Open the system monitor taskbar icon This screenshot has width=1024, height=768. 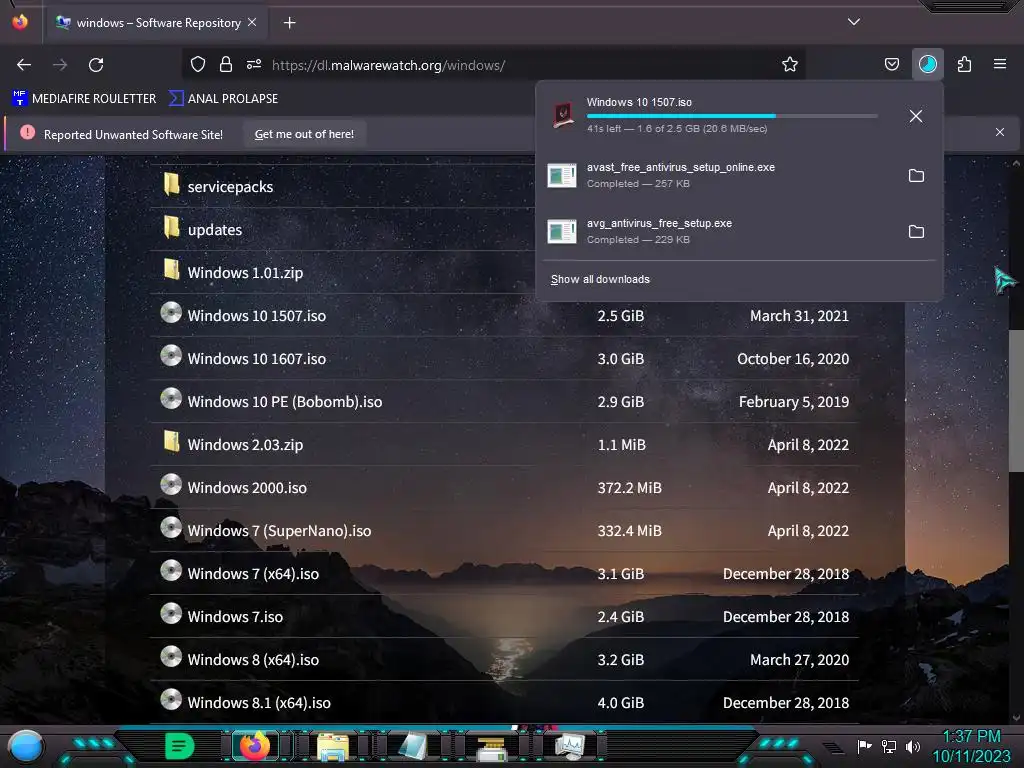(569, 746)
